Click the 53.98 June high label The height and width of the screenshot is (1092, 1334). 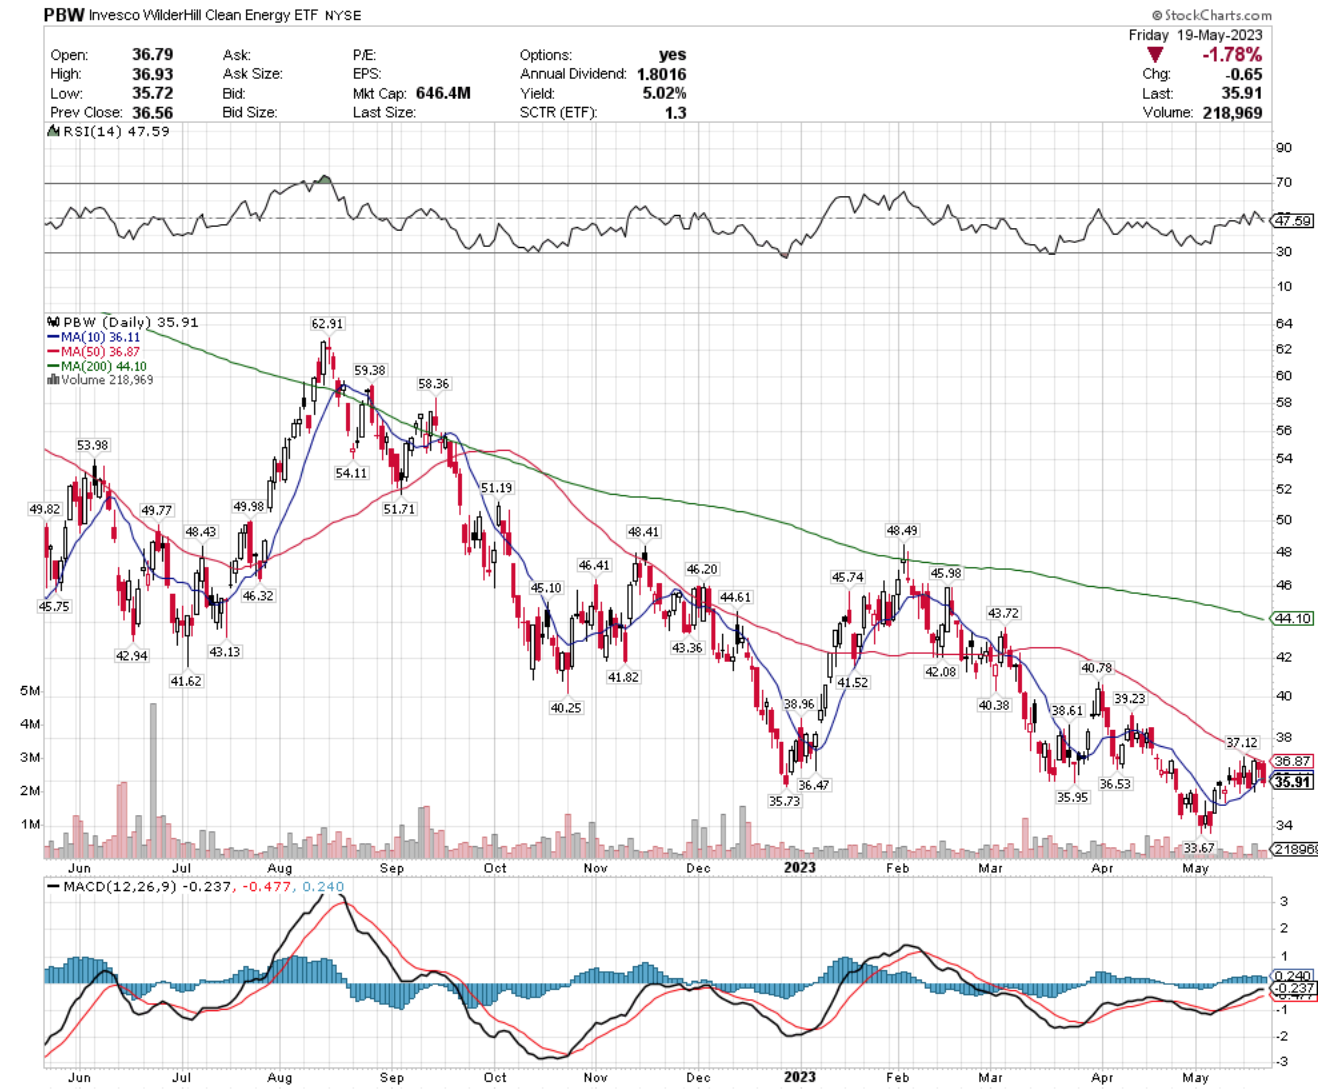point(93,445)
